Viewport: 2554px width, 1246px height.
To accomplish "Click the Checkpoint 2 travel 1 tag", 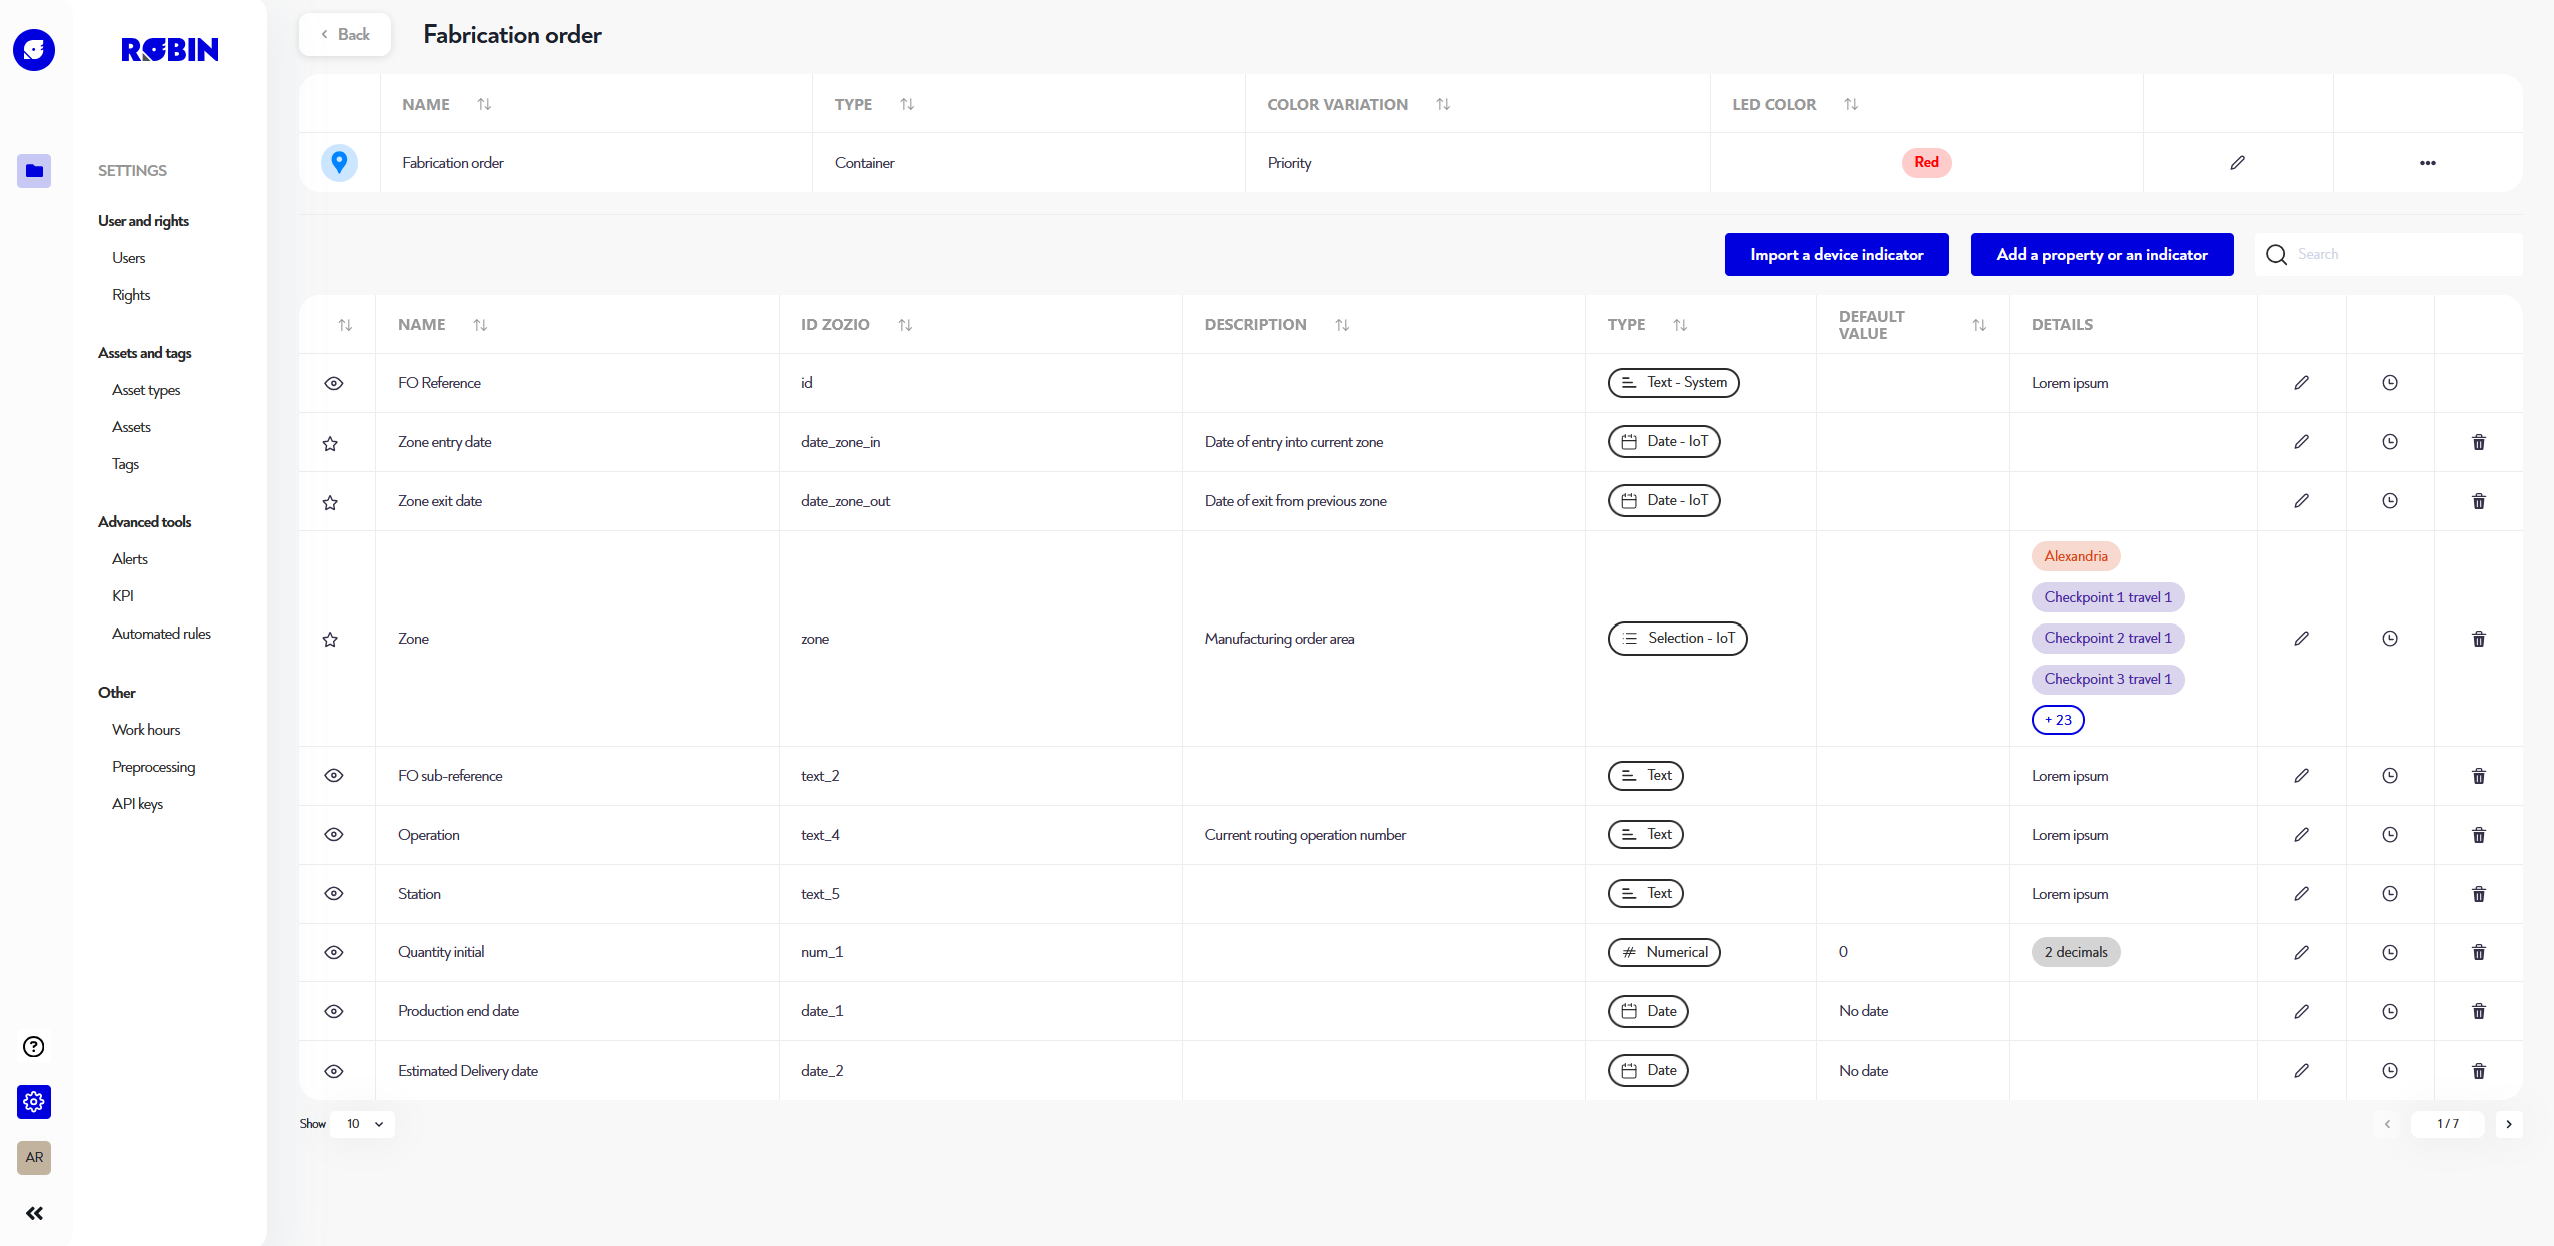I will click(x=2108, y=638).
